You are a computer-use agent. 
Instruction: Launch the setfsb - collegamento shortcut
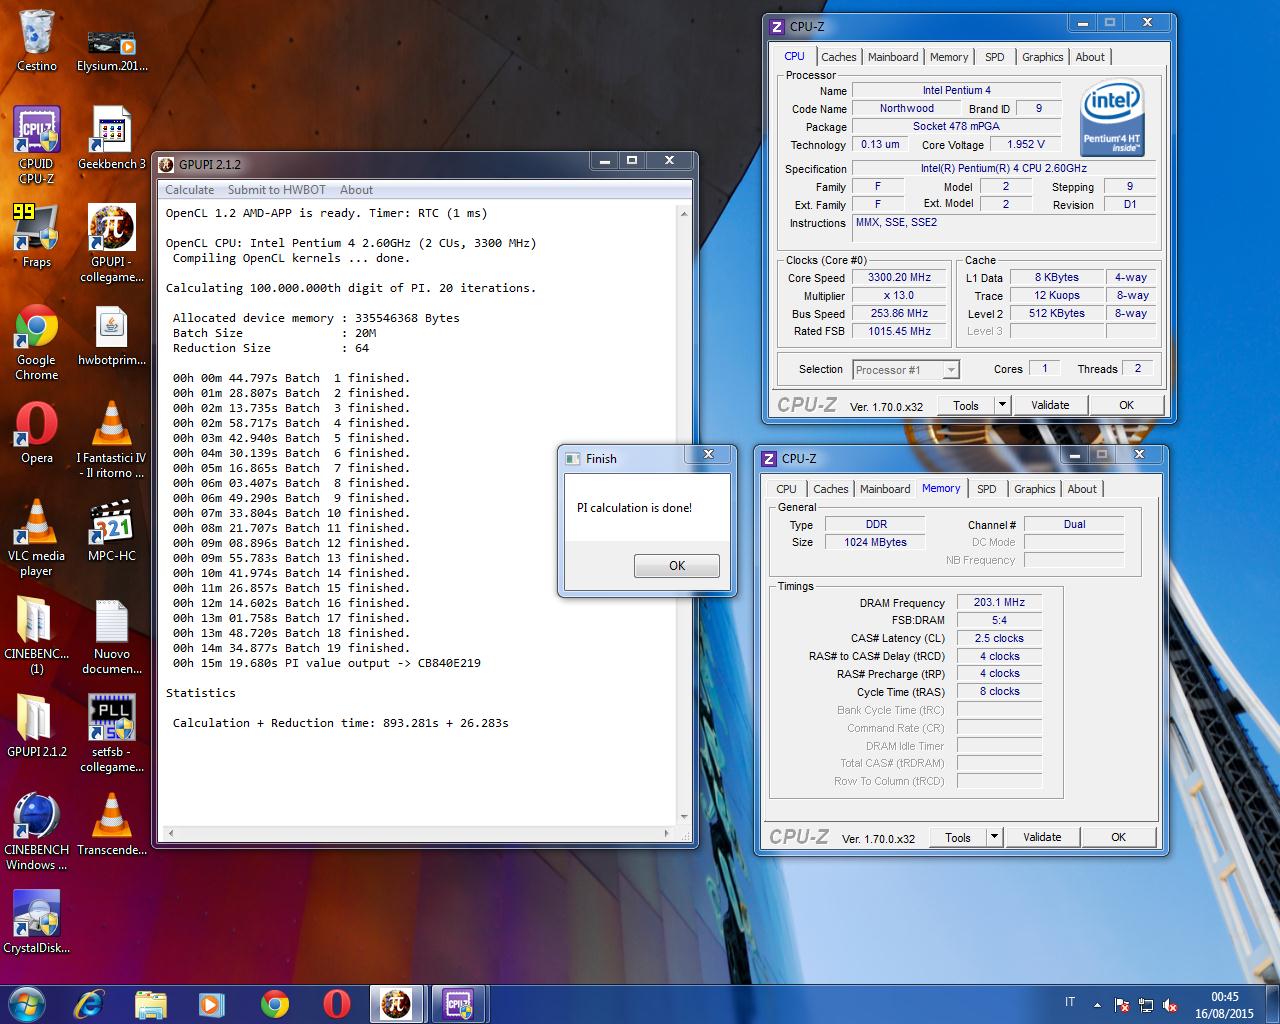(x=112, y=733)
